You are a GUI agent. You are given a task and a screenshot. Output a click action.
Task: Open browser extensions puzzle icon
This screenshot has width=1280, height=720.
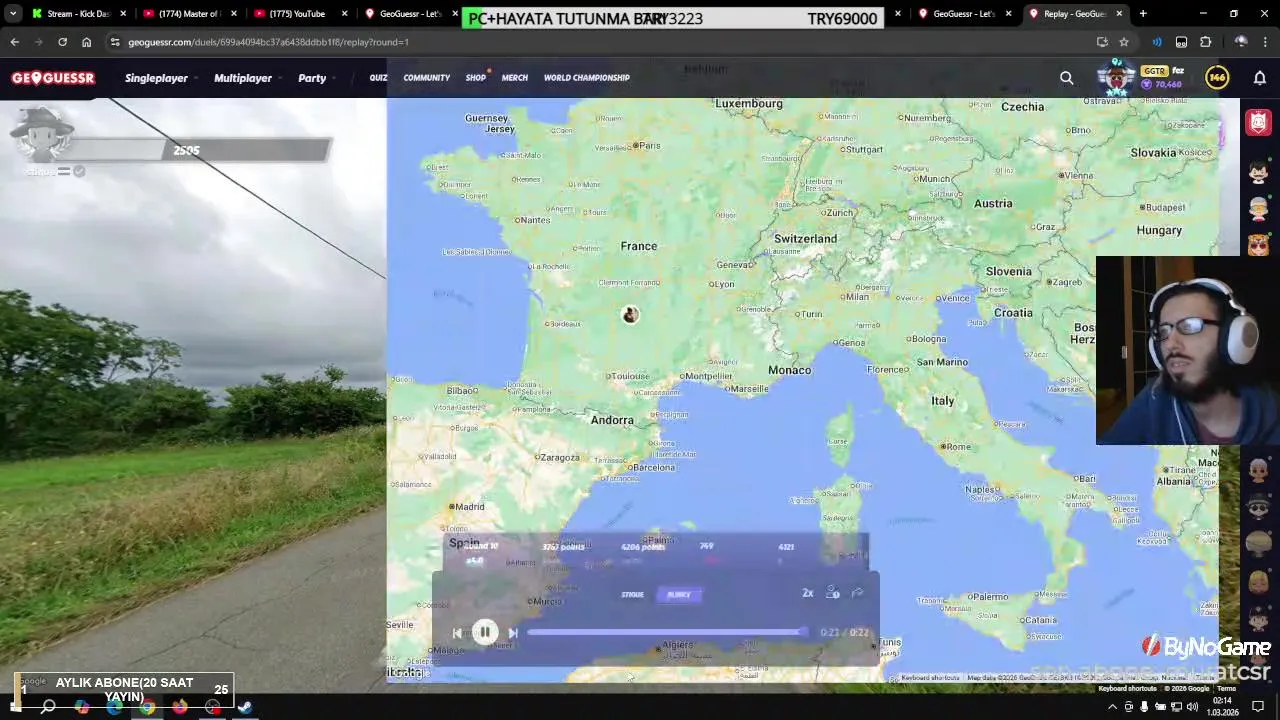pyautogui.click(x=1205, y=42)
